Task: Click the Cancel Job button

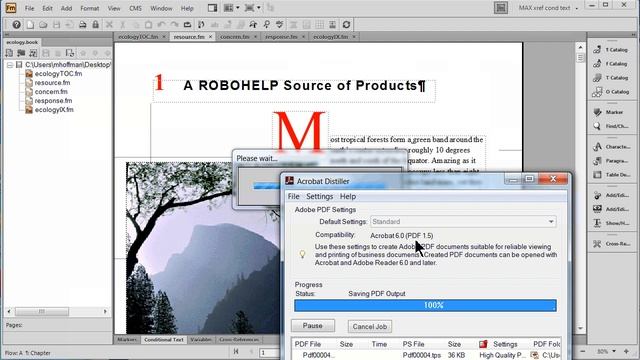Action: (x=370, y=327)
